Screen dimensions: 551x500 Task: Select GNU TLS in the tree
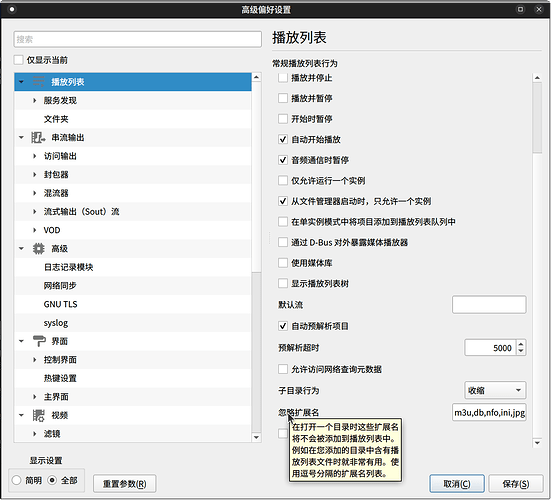60,304
